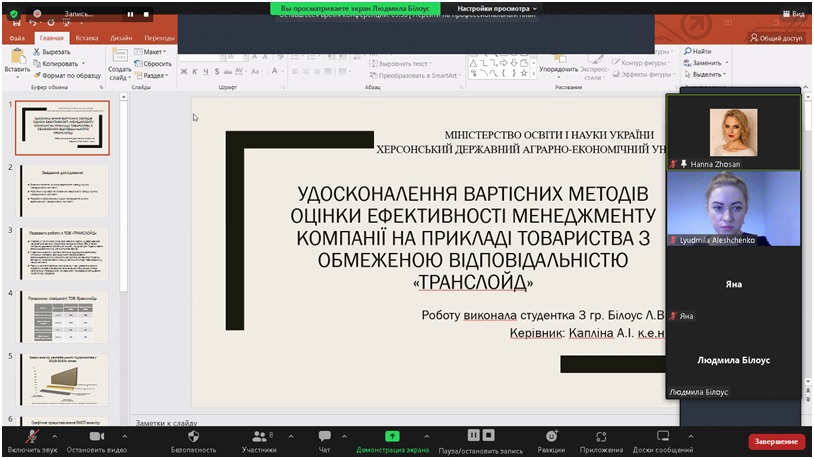
Task: Open Настройки просмотра view options dropdown
Action: point(497,8)
